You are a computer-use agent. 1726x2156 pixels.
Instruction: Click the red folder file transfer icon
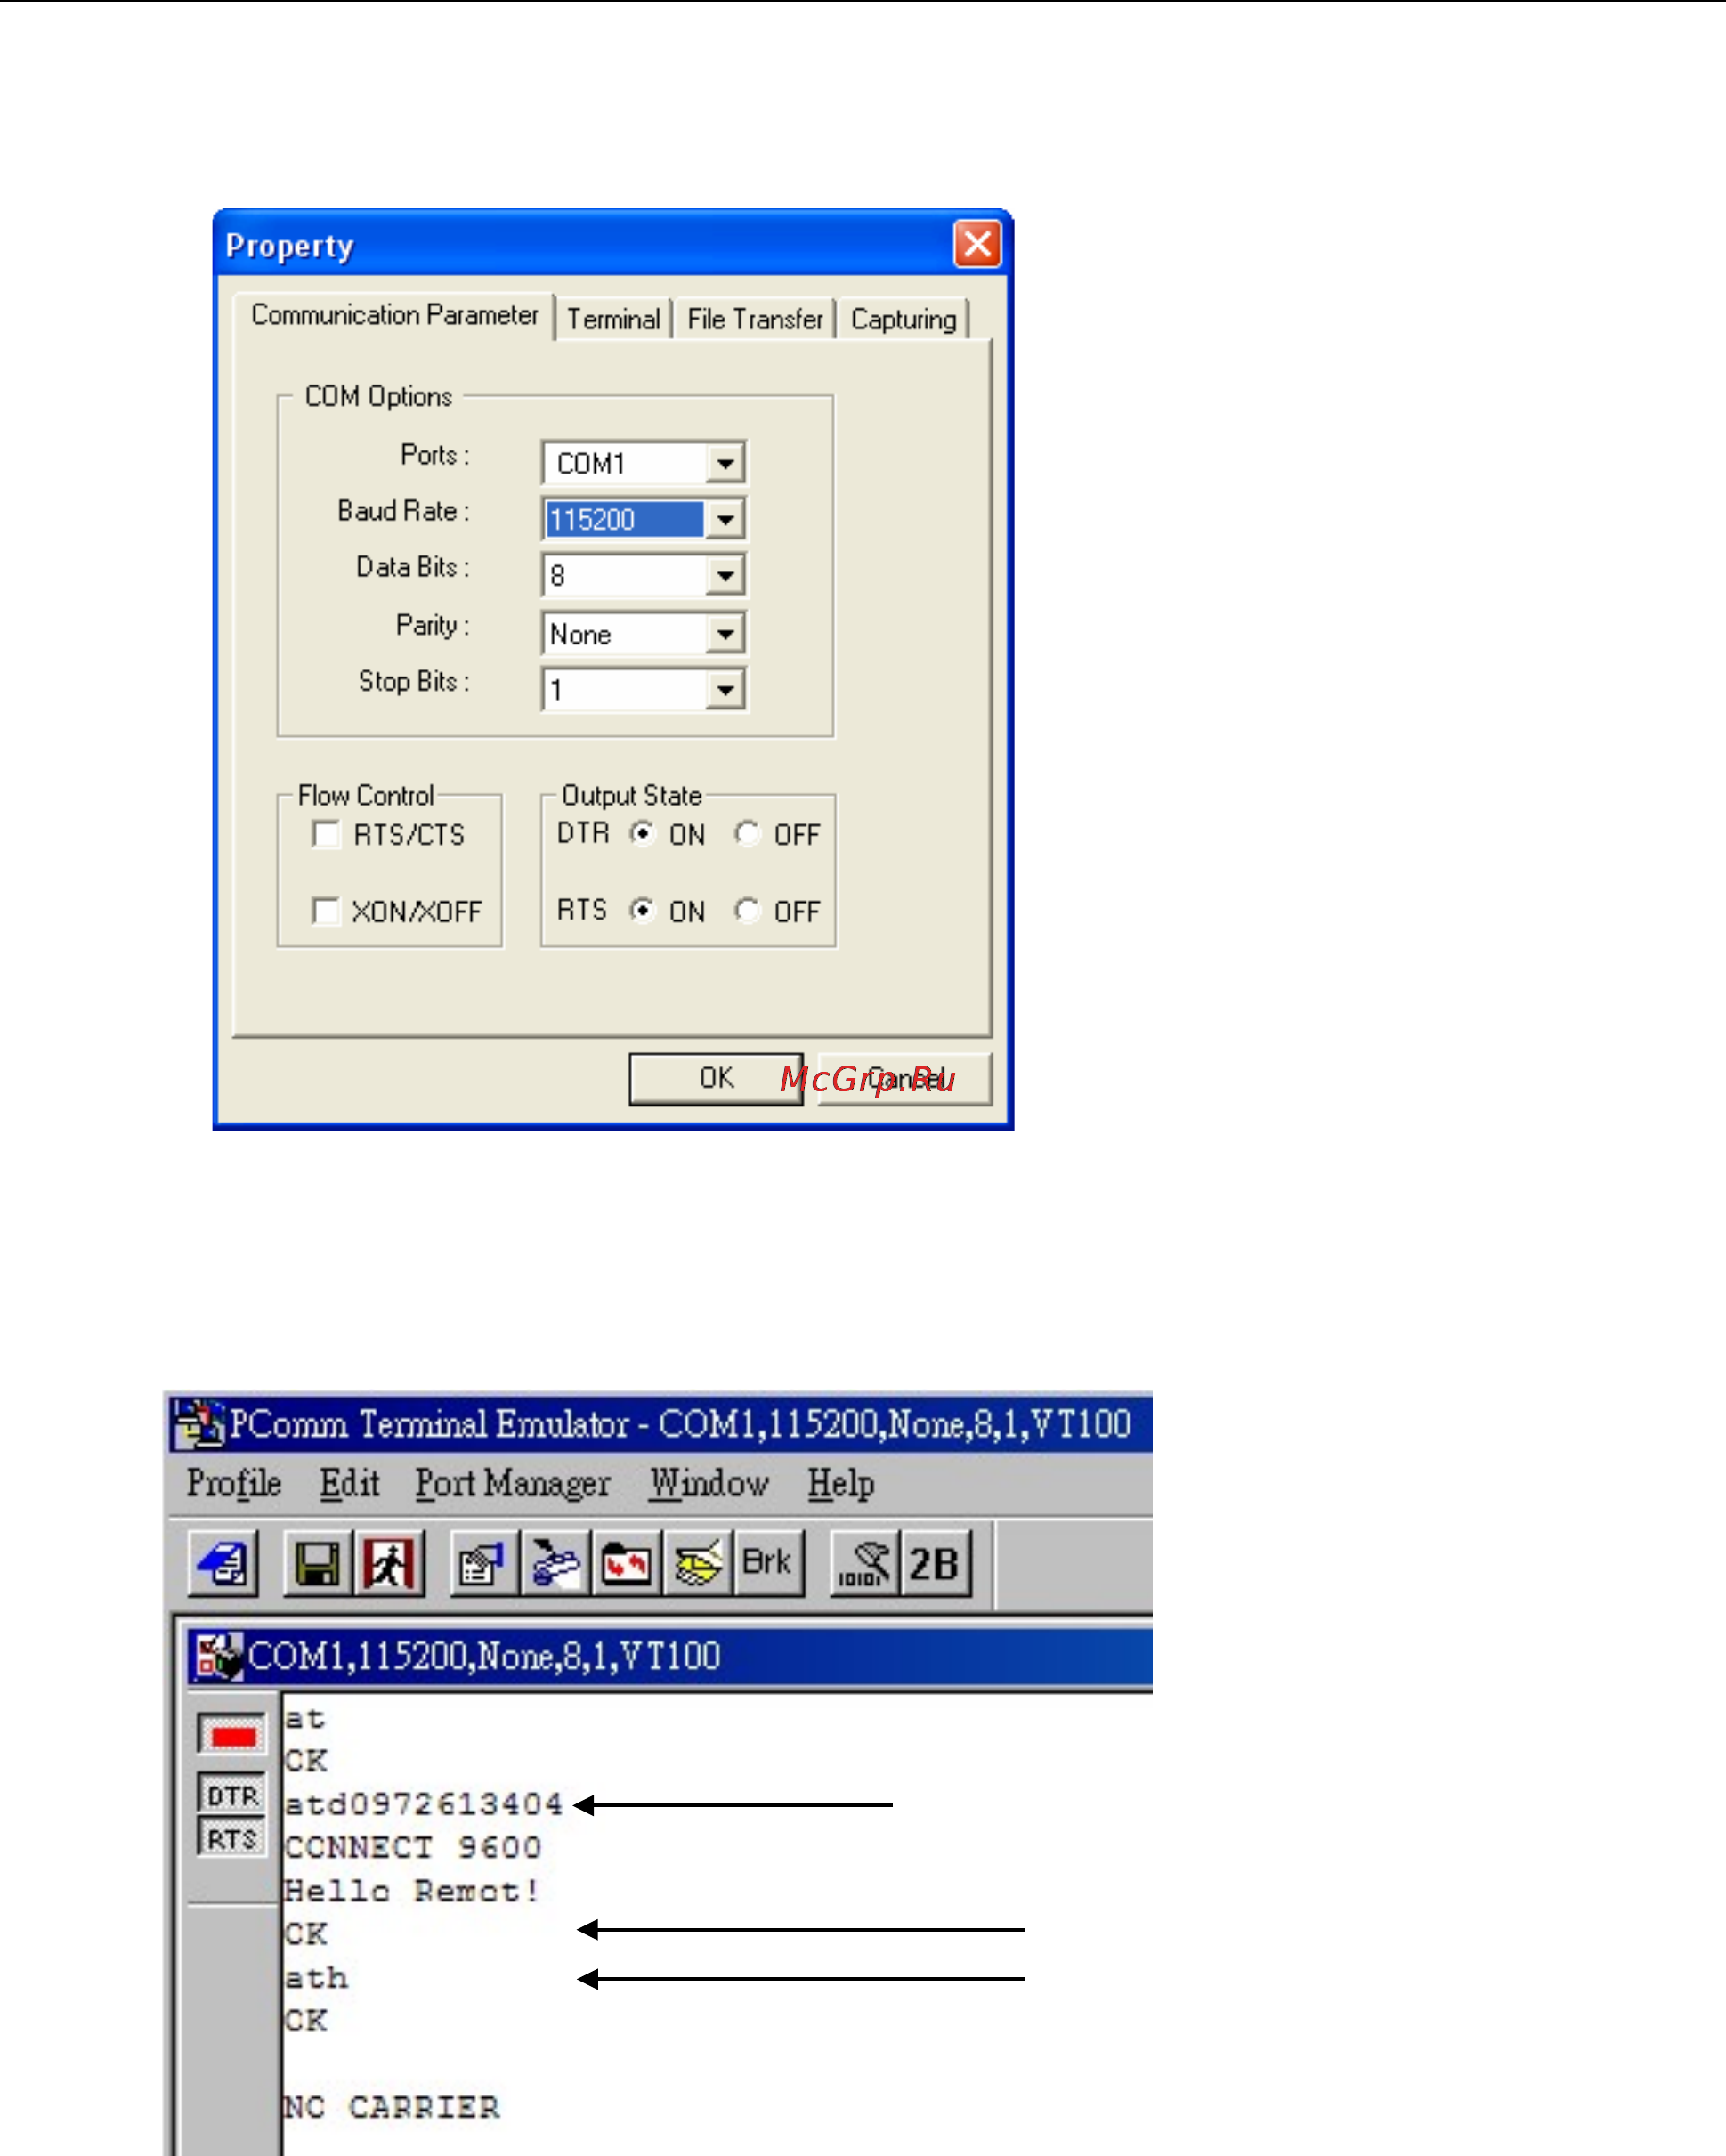click(x=627, y=1563)
